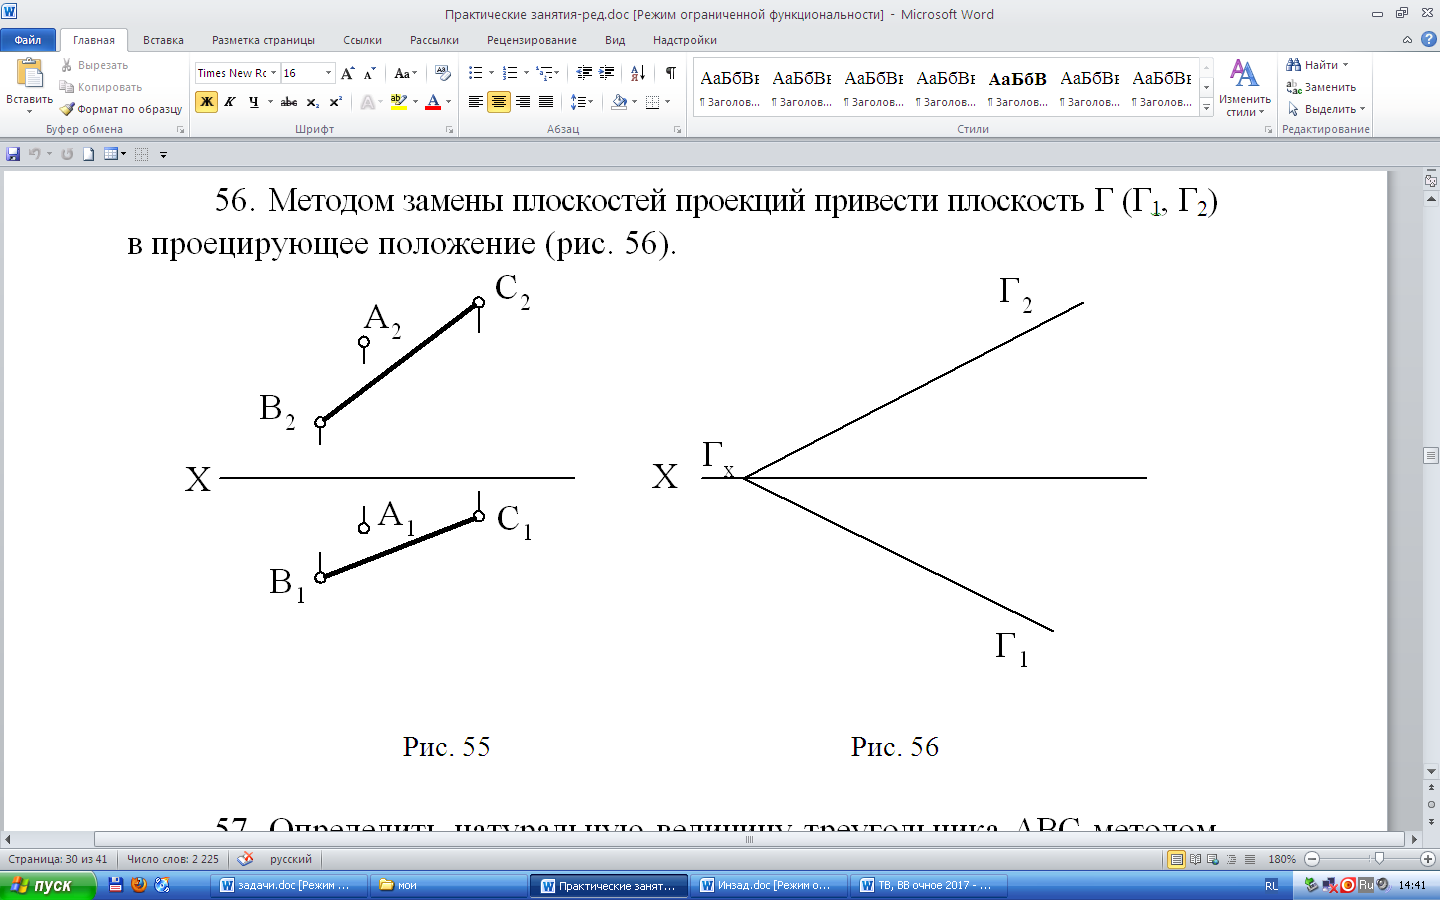Click the line spacing icon
The height and width of the screenshot is (900, 1440).
click(577, 102)
